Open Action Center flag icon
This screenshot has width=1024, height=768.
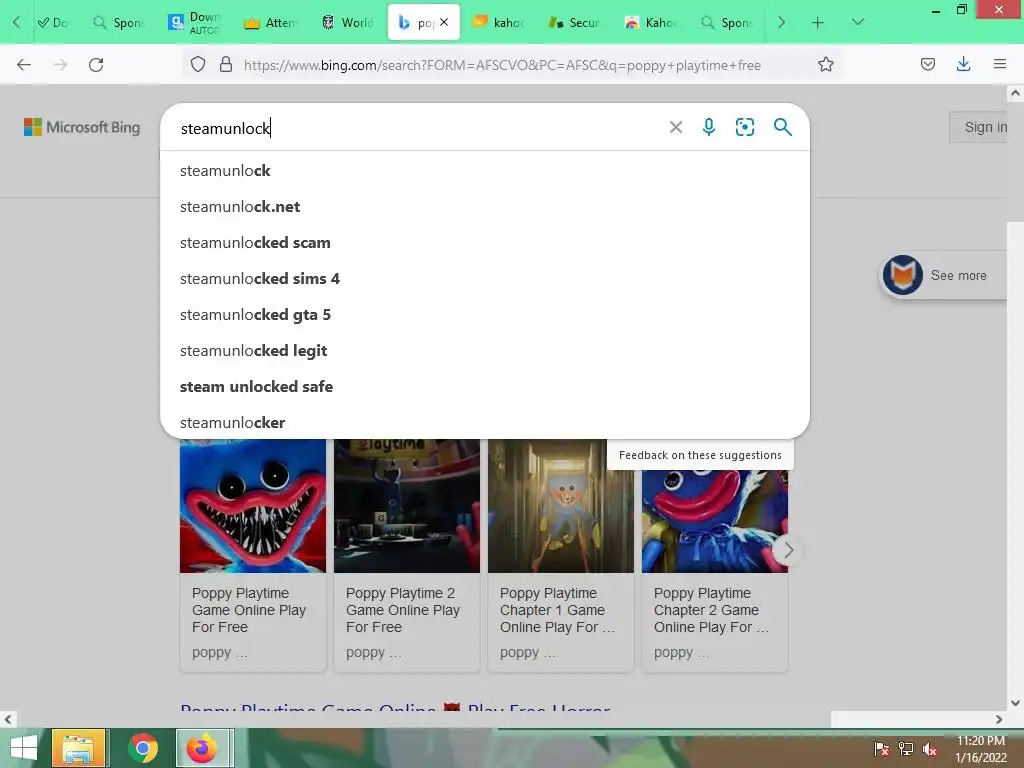pos(881,749)
